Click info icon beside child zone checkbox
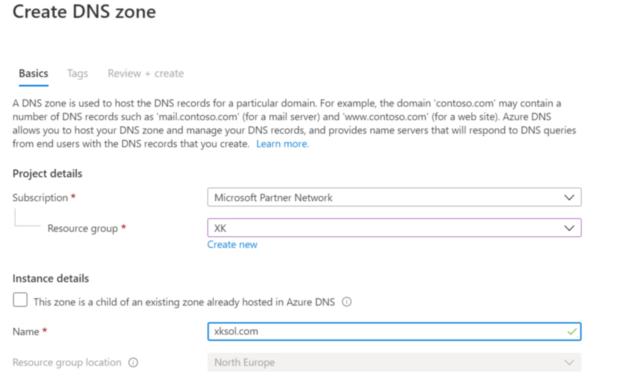Image resolution: width=640 pixels, height=391 pixels. pyautogui.click(x=347, y=302)
